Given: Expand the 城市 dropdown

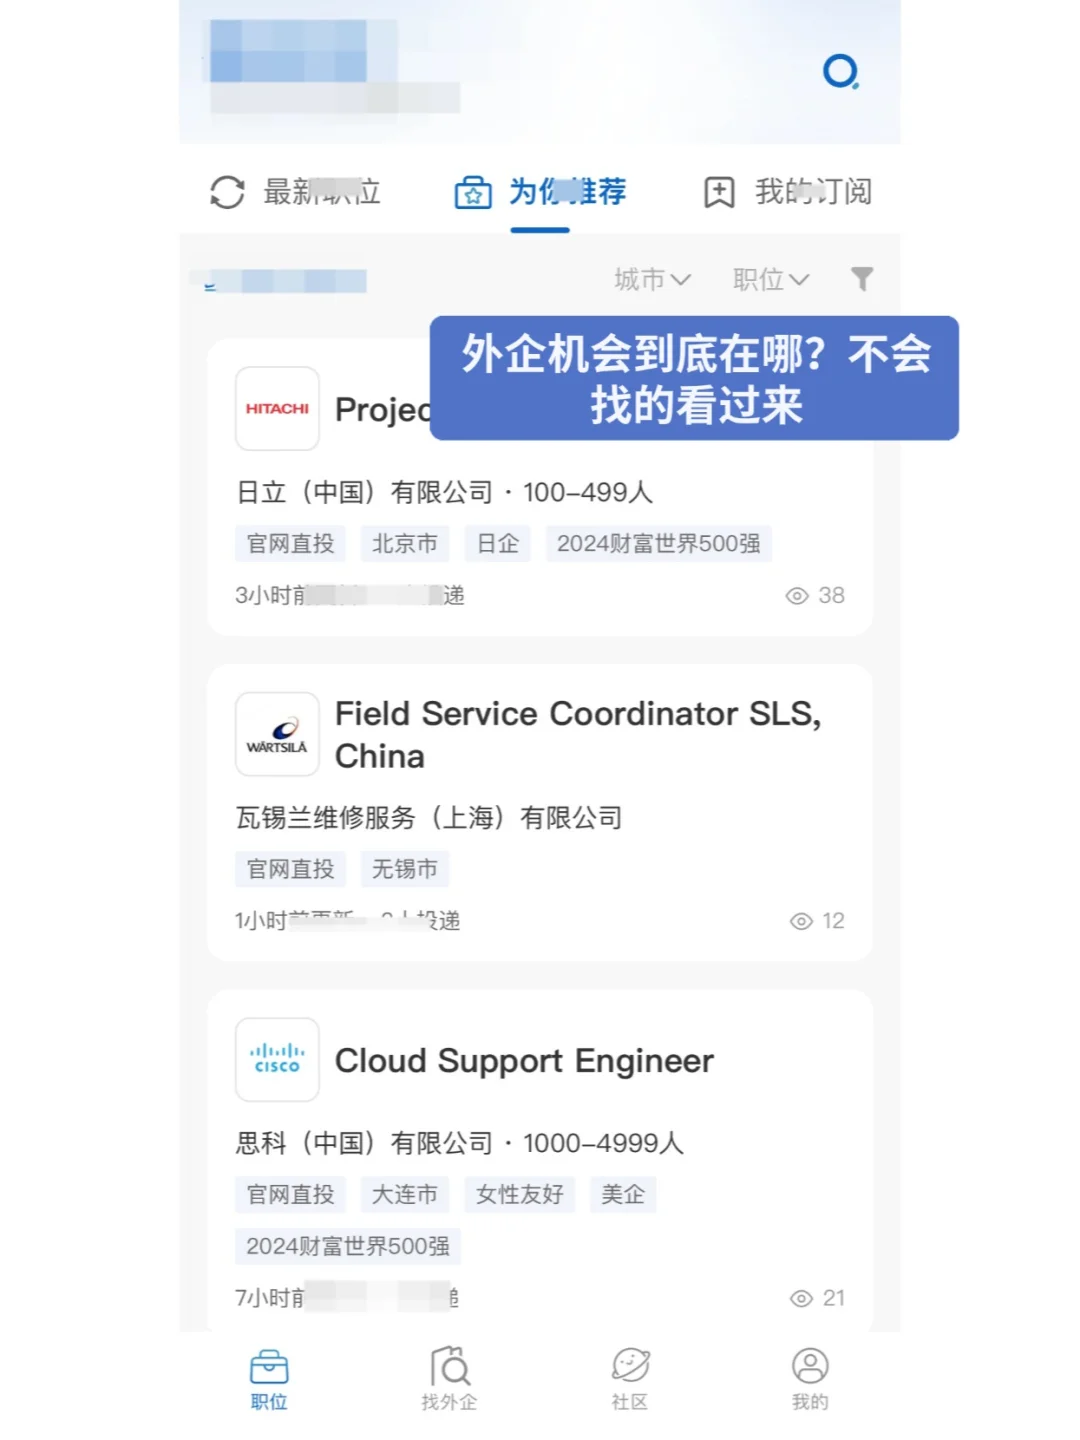Looking at the screenshot, I should 652,279.
